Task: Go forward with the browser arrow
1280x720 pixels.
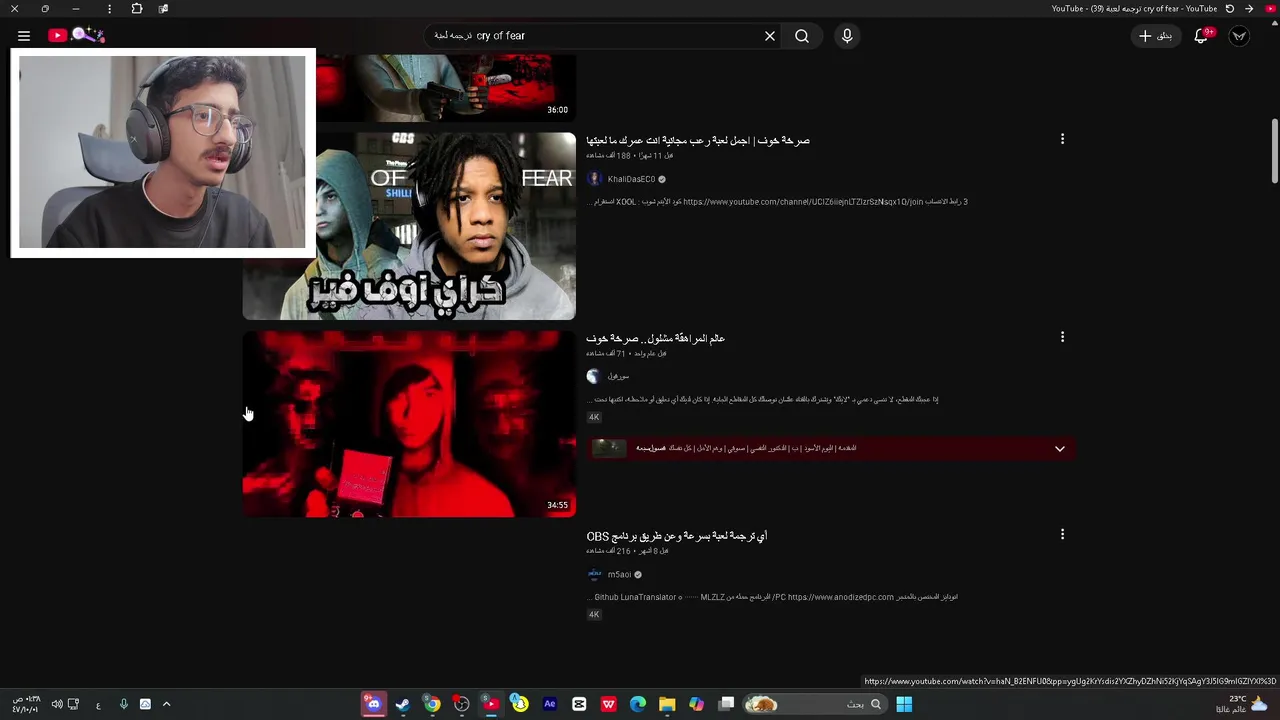Action: (x=1249, y=8)
